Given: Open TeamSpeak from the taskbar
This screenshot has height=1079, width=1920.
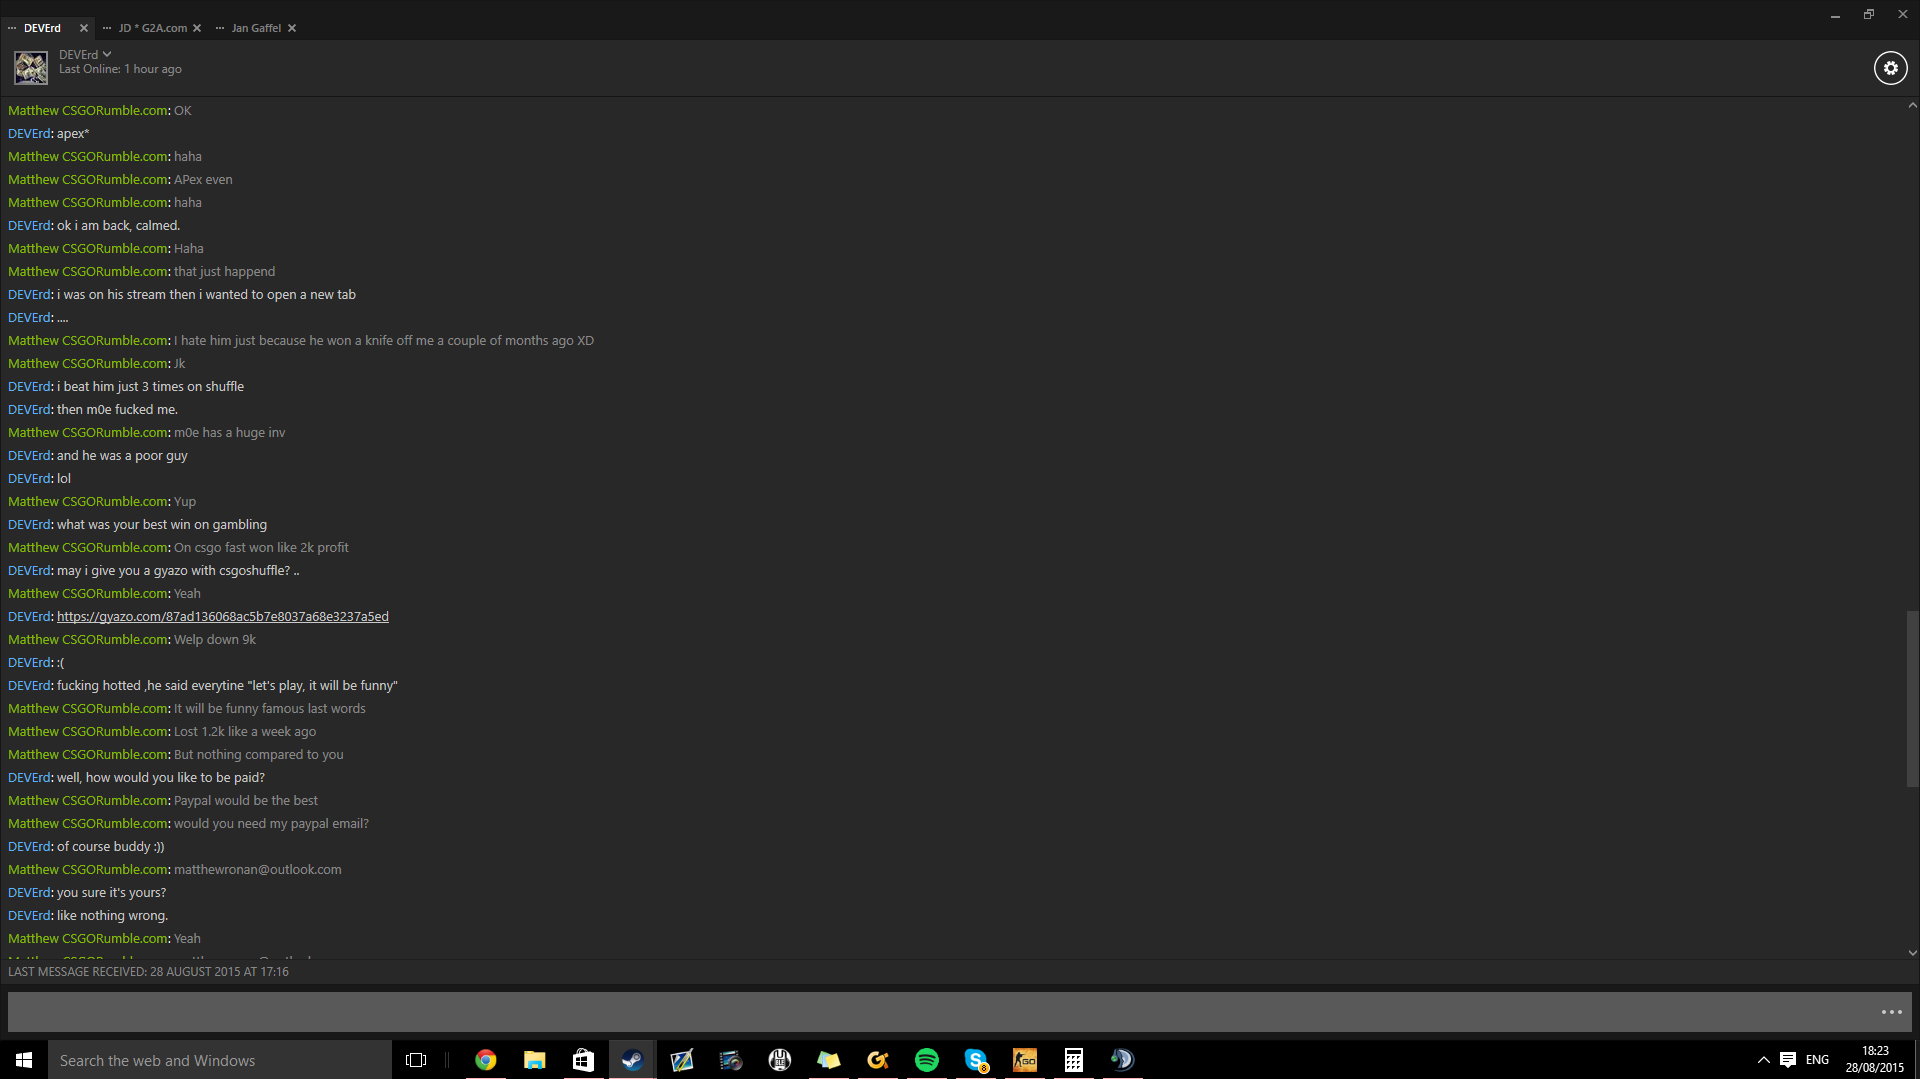Looking at the screenshot, I should [x=1123, y=1060].
